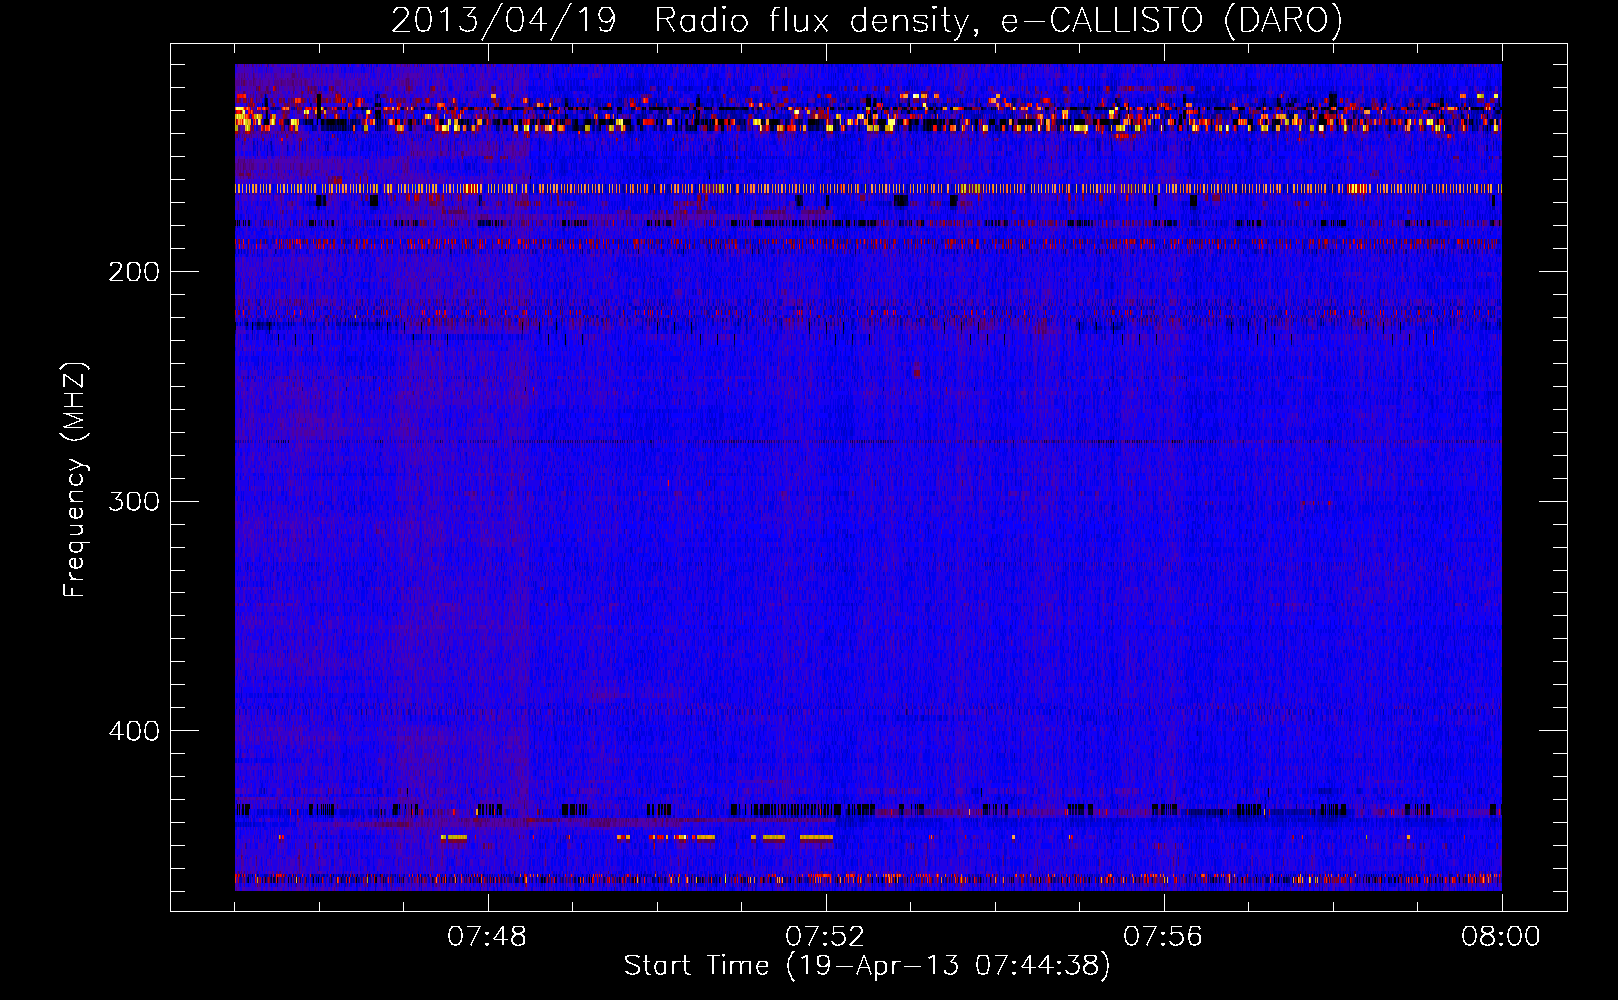This screenshot has height=1000, width=1618.
Task: Click the 08:00 time tick label
Action: (x=1501, y=937)
